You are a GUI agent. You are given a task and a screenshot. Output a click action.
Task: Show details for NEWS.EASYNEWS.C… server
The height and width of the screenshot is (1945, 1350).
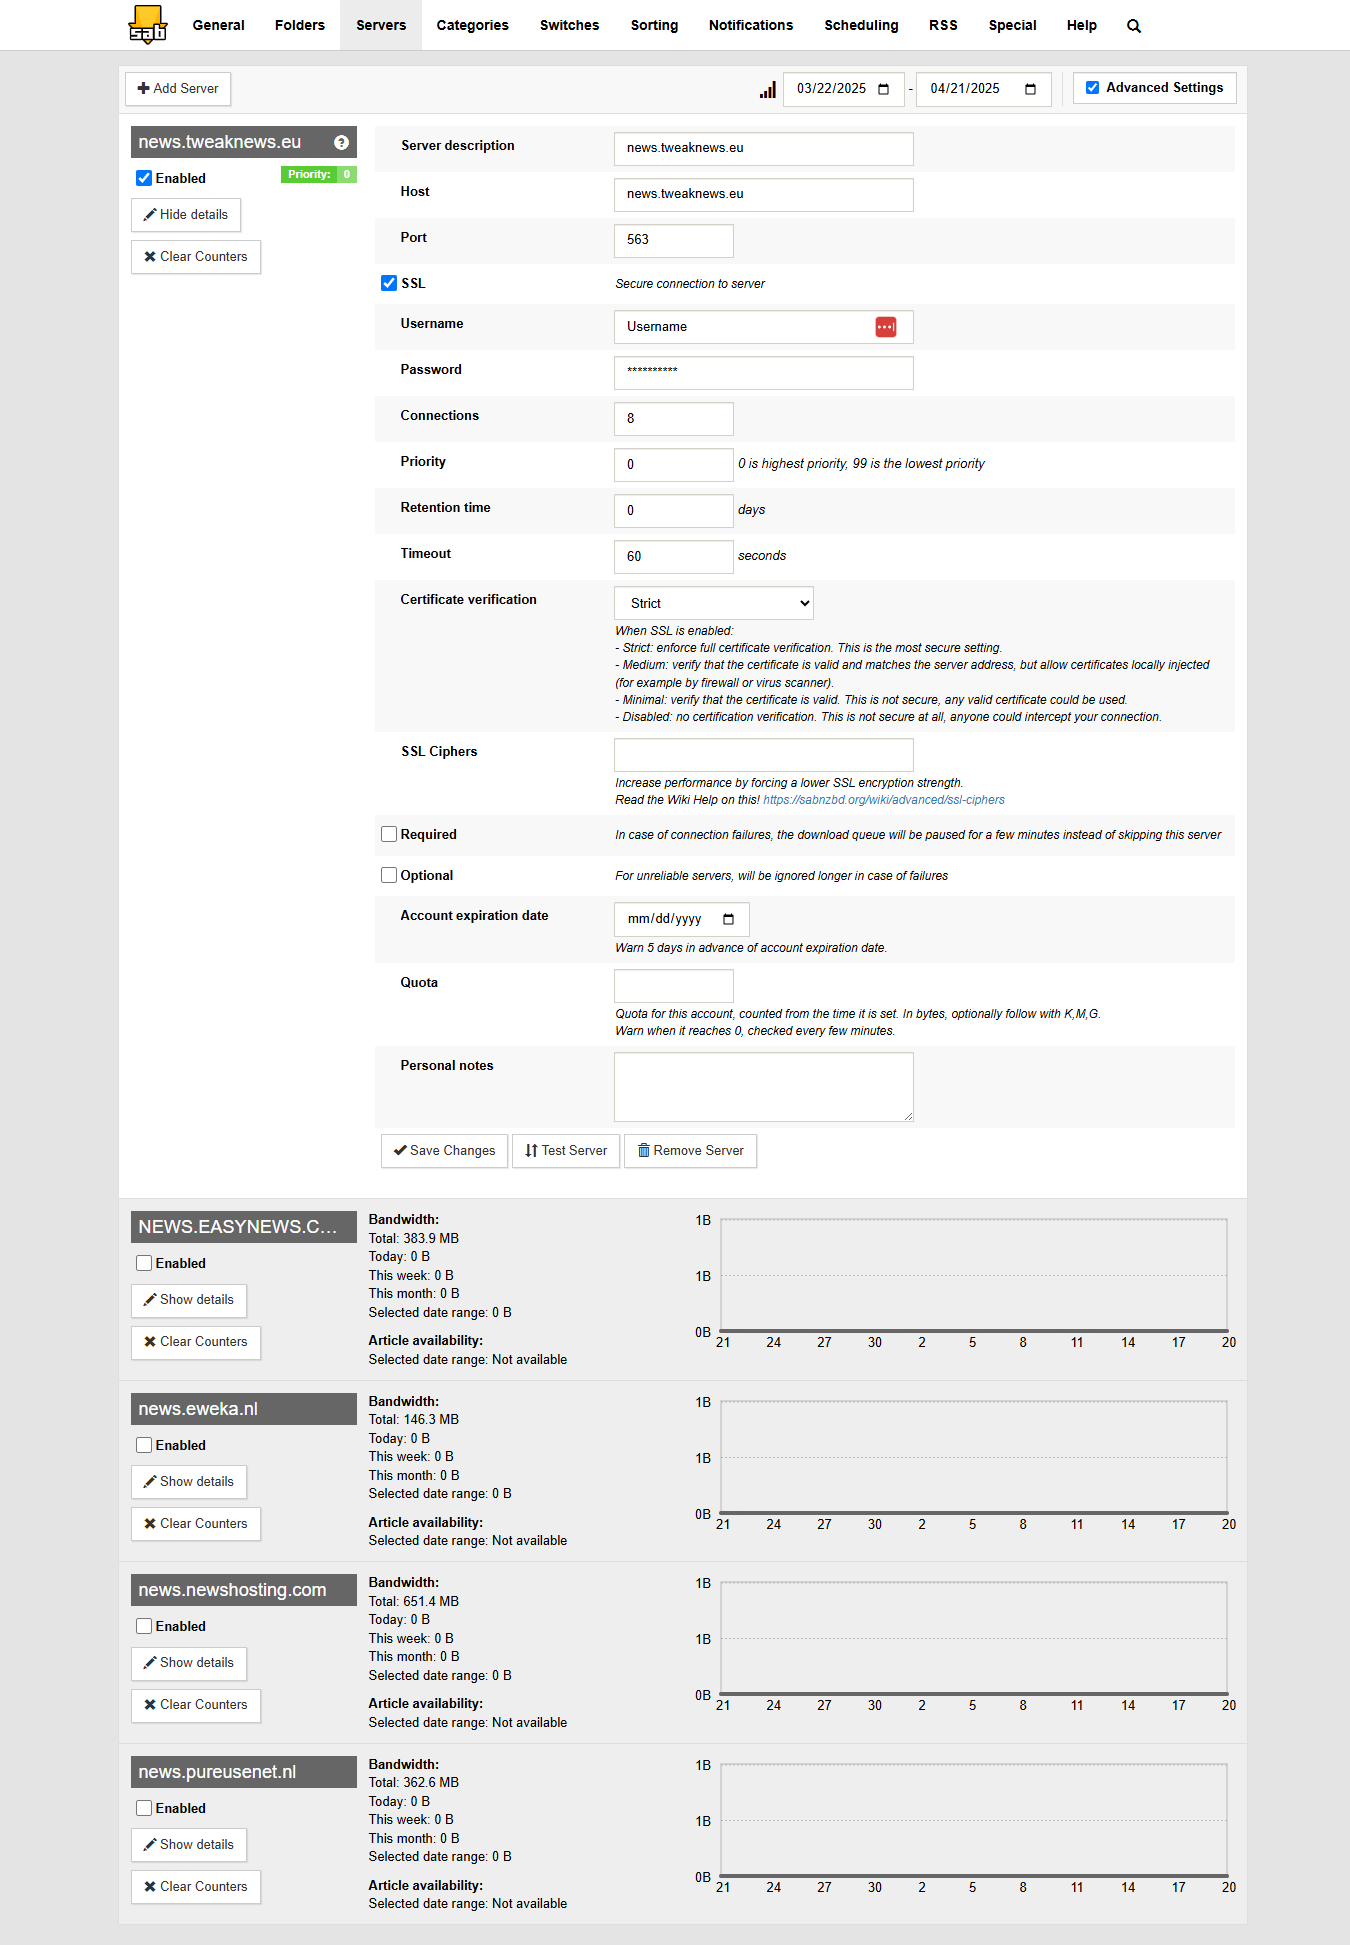pyautogui.click(x=189, y=1300)
